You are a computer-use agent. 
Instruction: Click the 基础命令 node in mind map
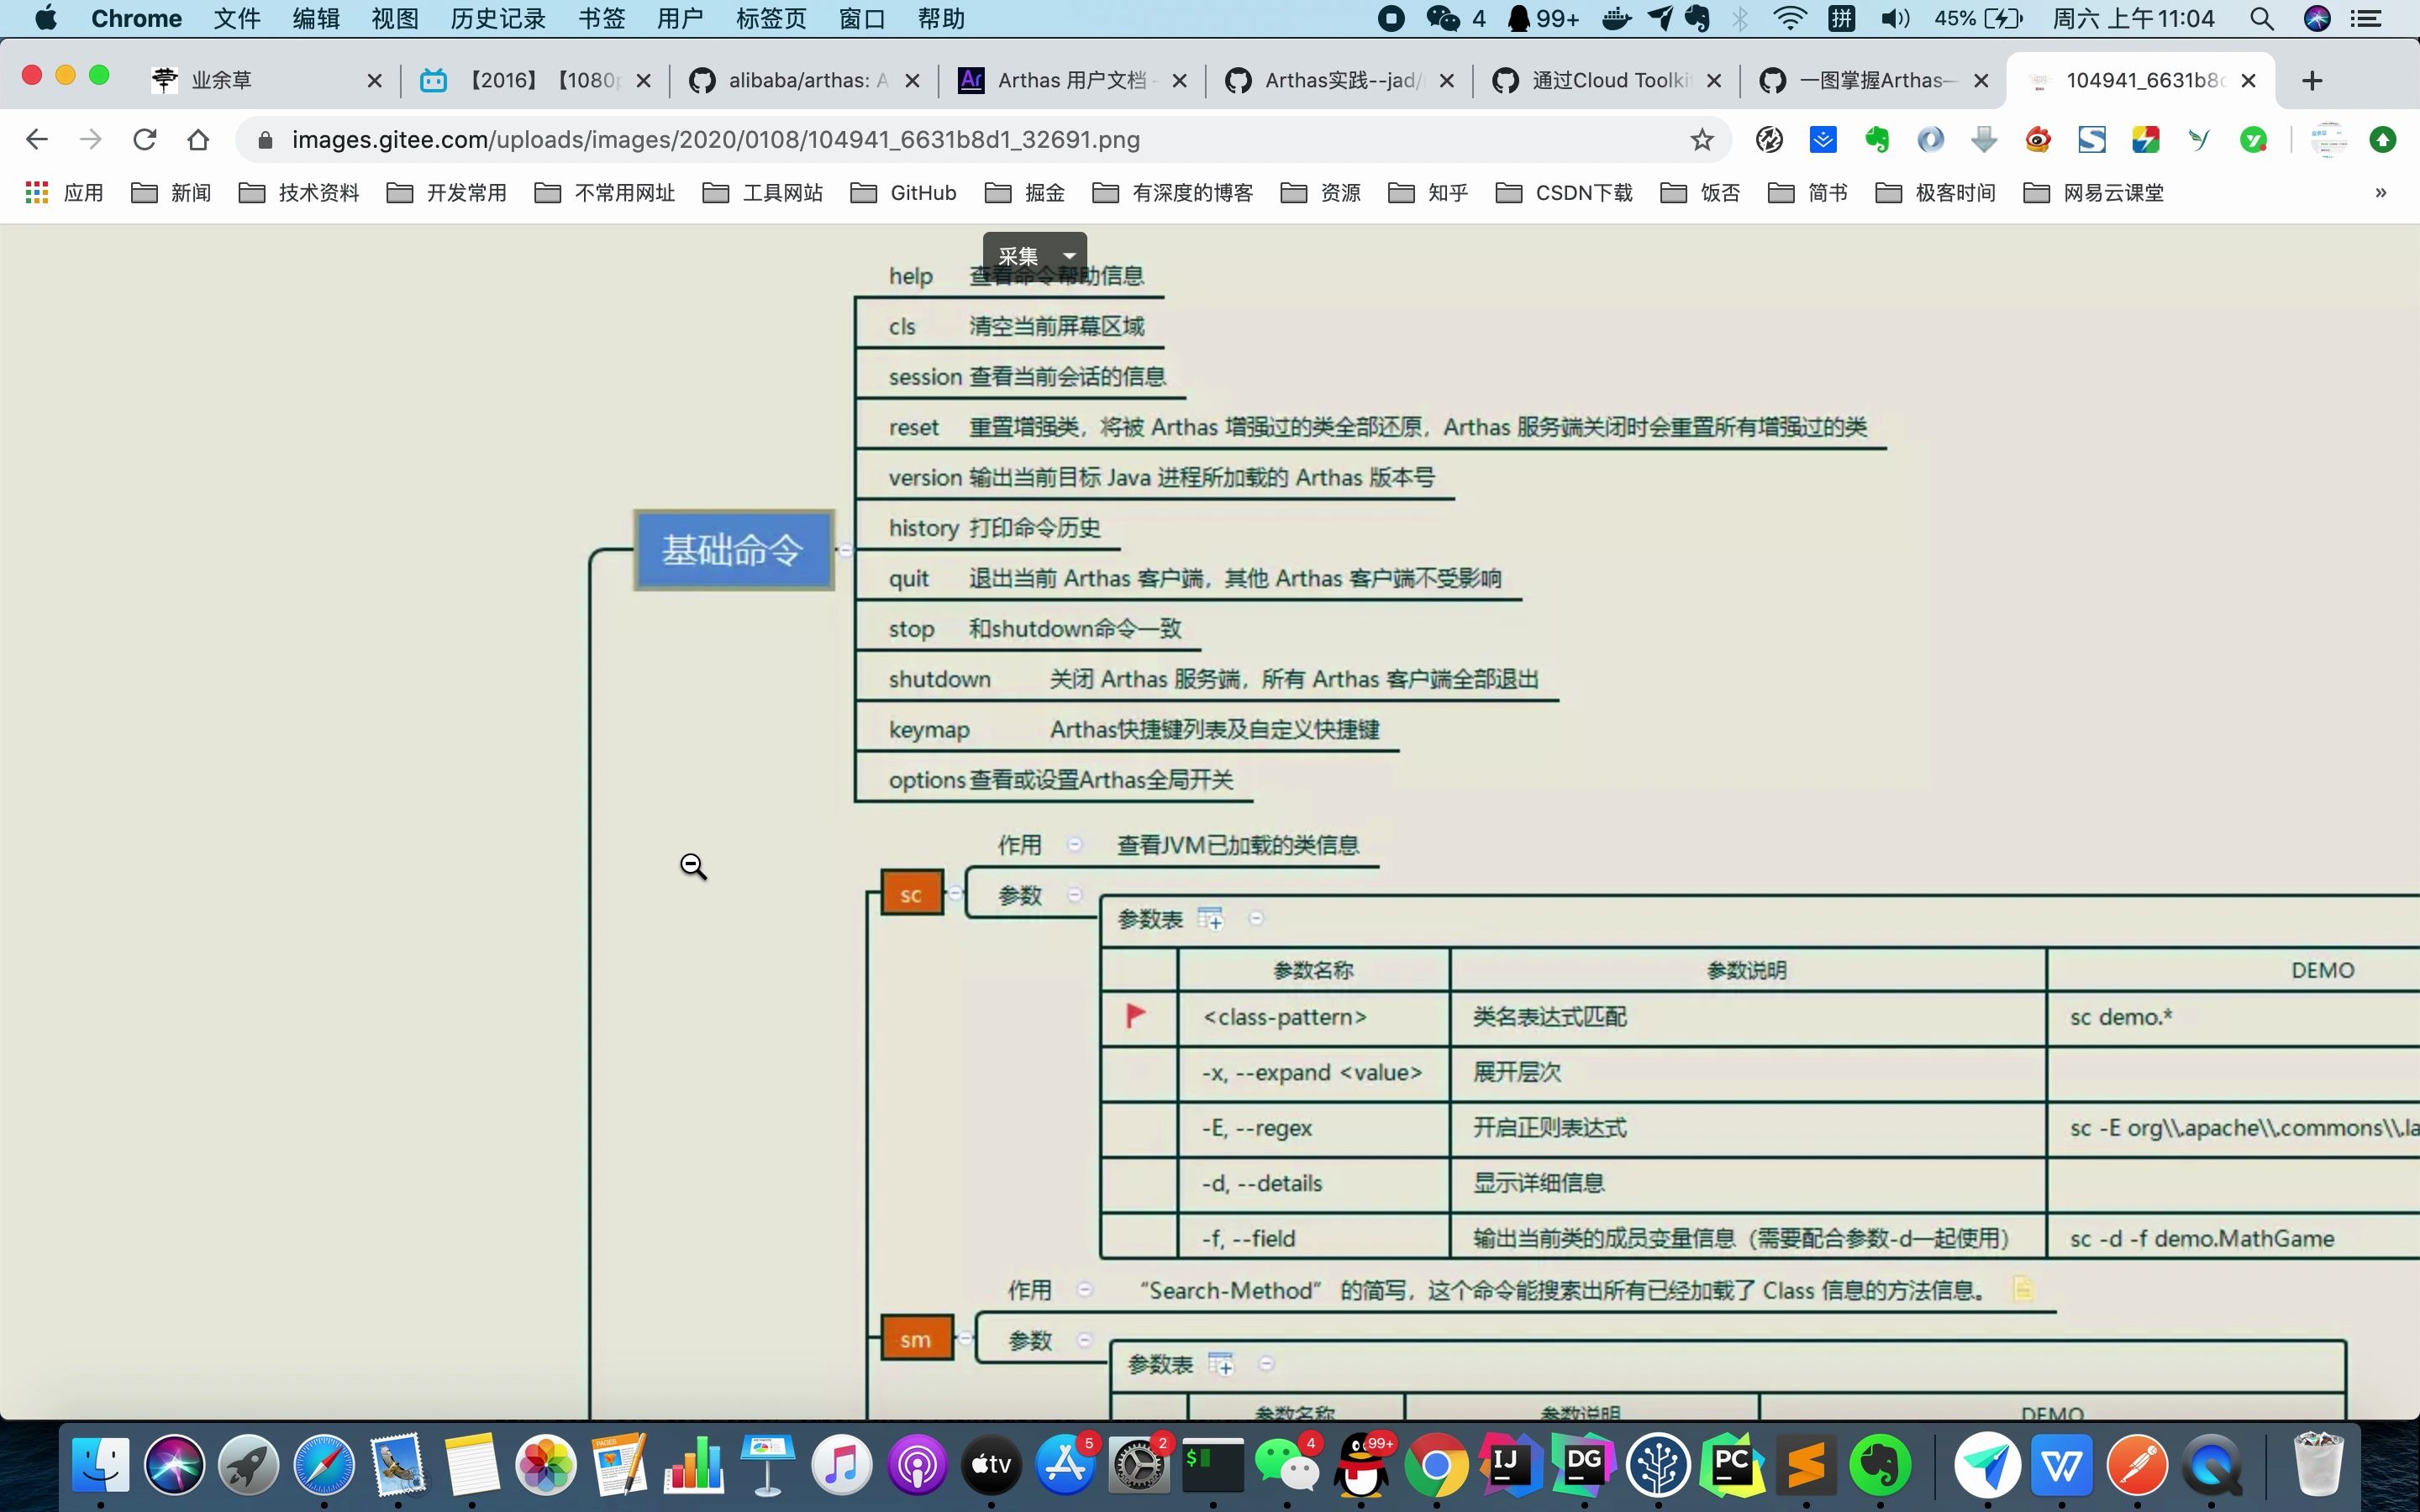[x=734, y=550]
